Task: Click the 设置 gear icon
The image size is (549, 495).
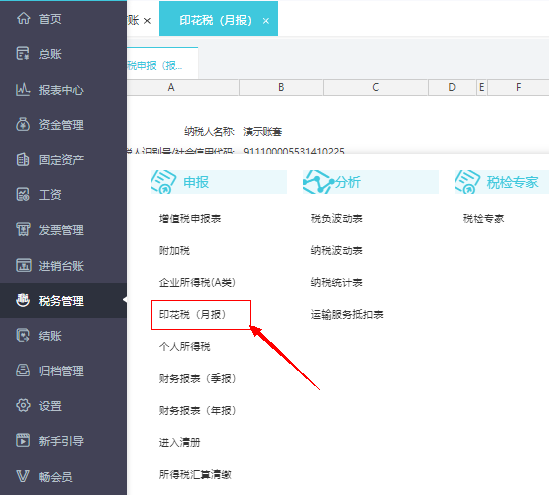Action: [x=23, y=405]
